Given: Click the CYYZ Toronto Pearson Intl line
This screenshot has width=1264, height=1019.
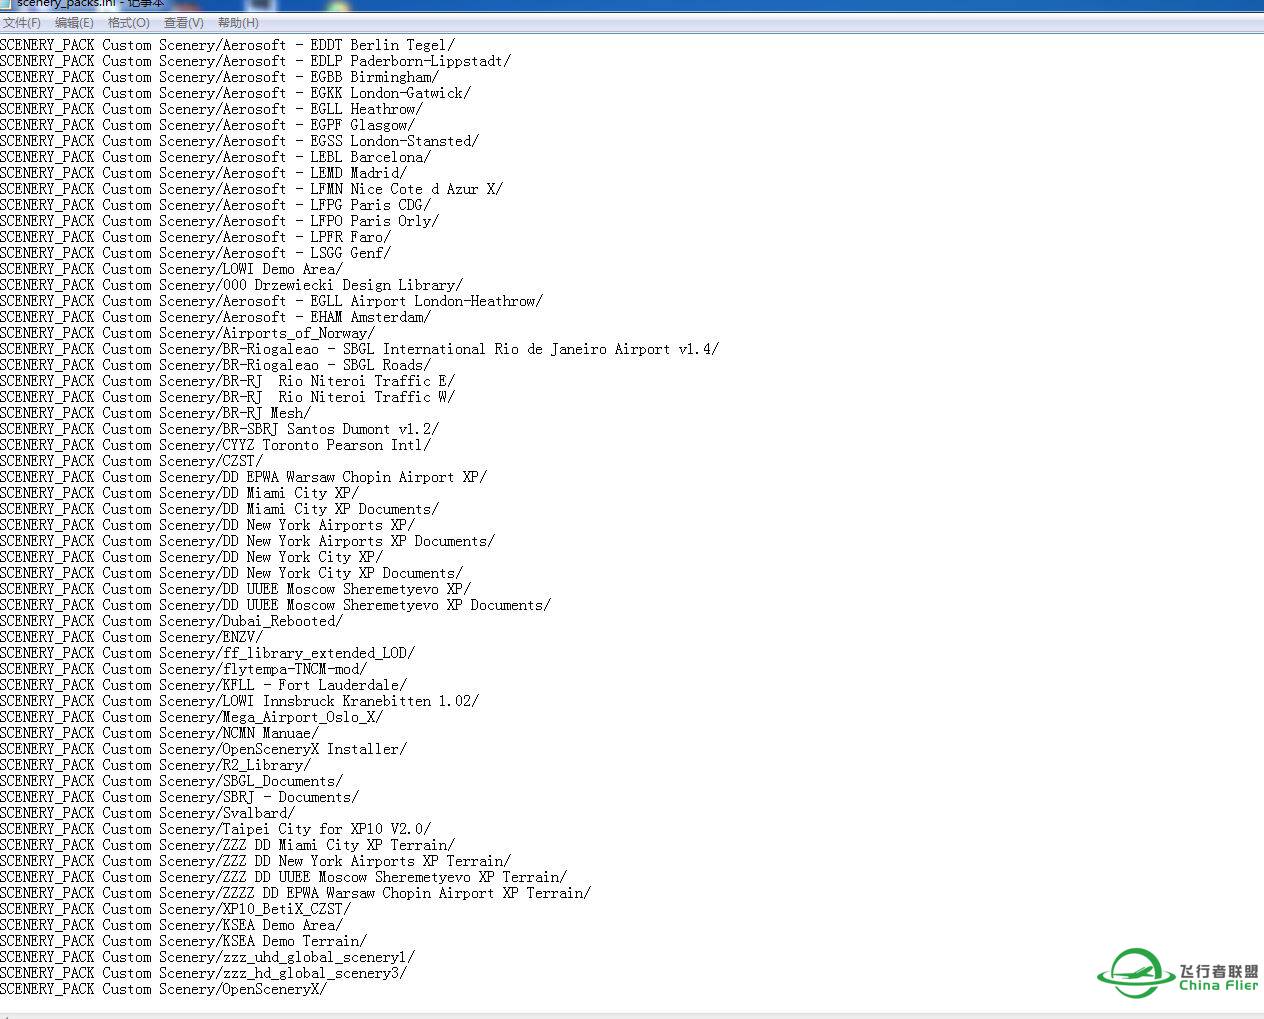Looking at the screenshot, I should pos(215,445).
